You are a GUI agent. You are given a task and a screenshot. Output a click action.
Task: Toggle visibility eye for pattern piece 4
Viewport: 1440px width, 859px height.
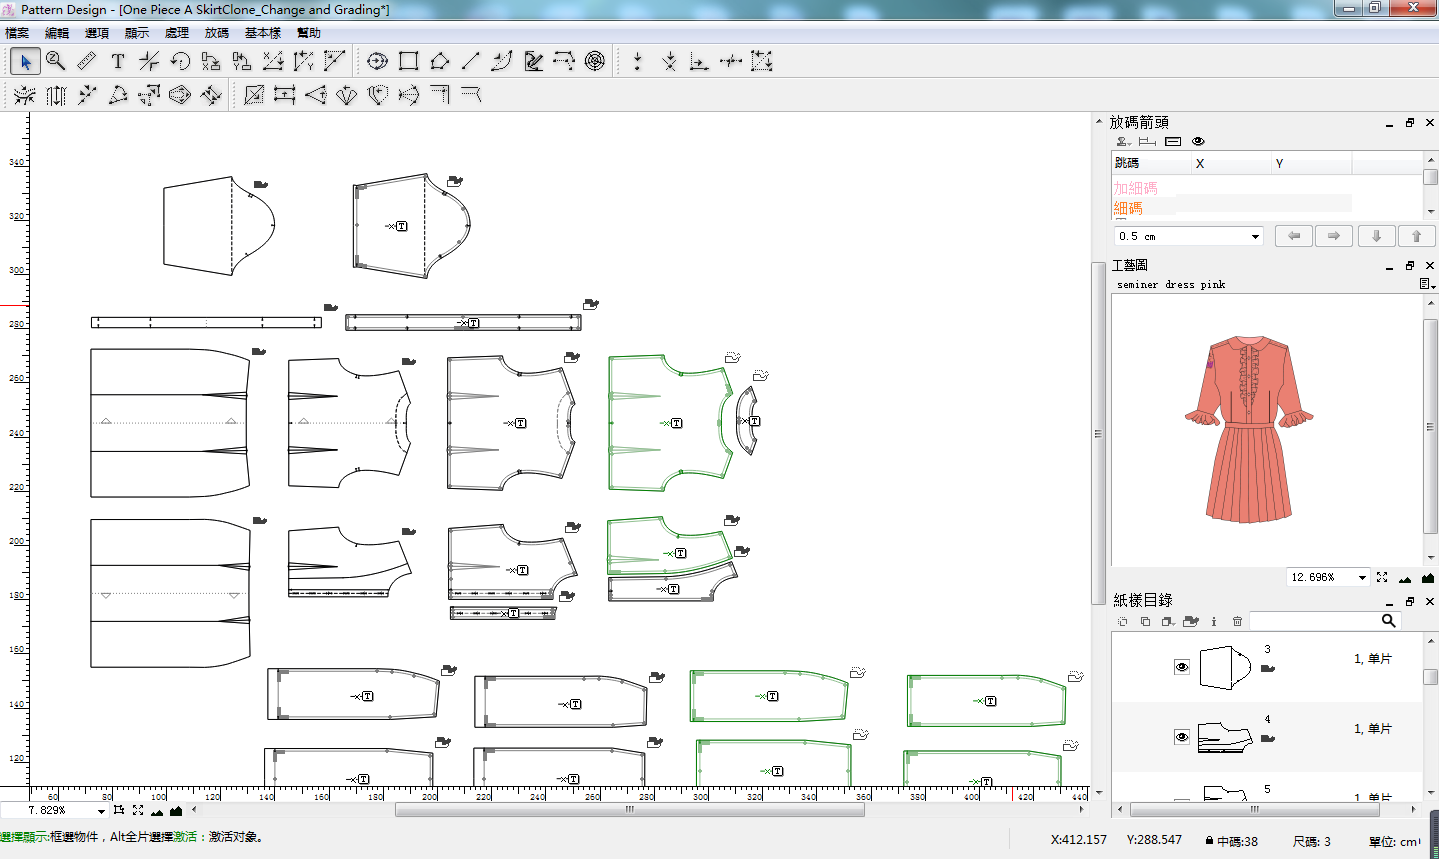tap(1182, 737)
